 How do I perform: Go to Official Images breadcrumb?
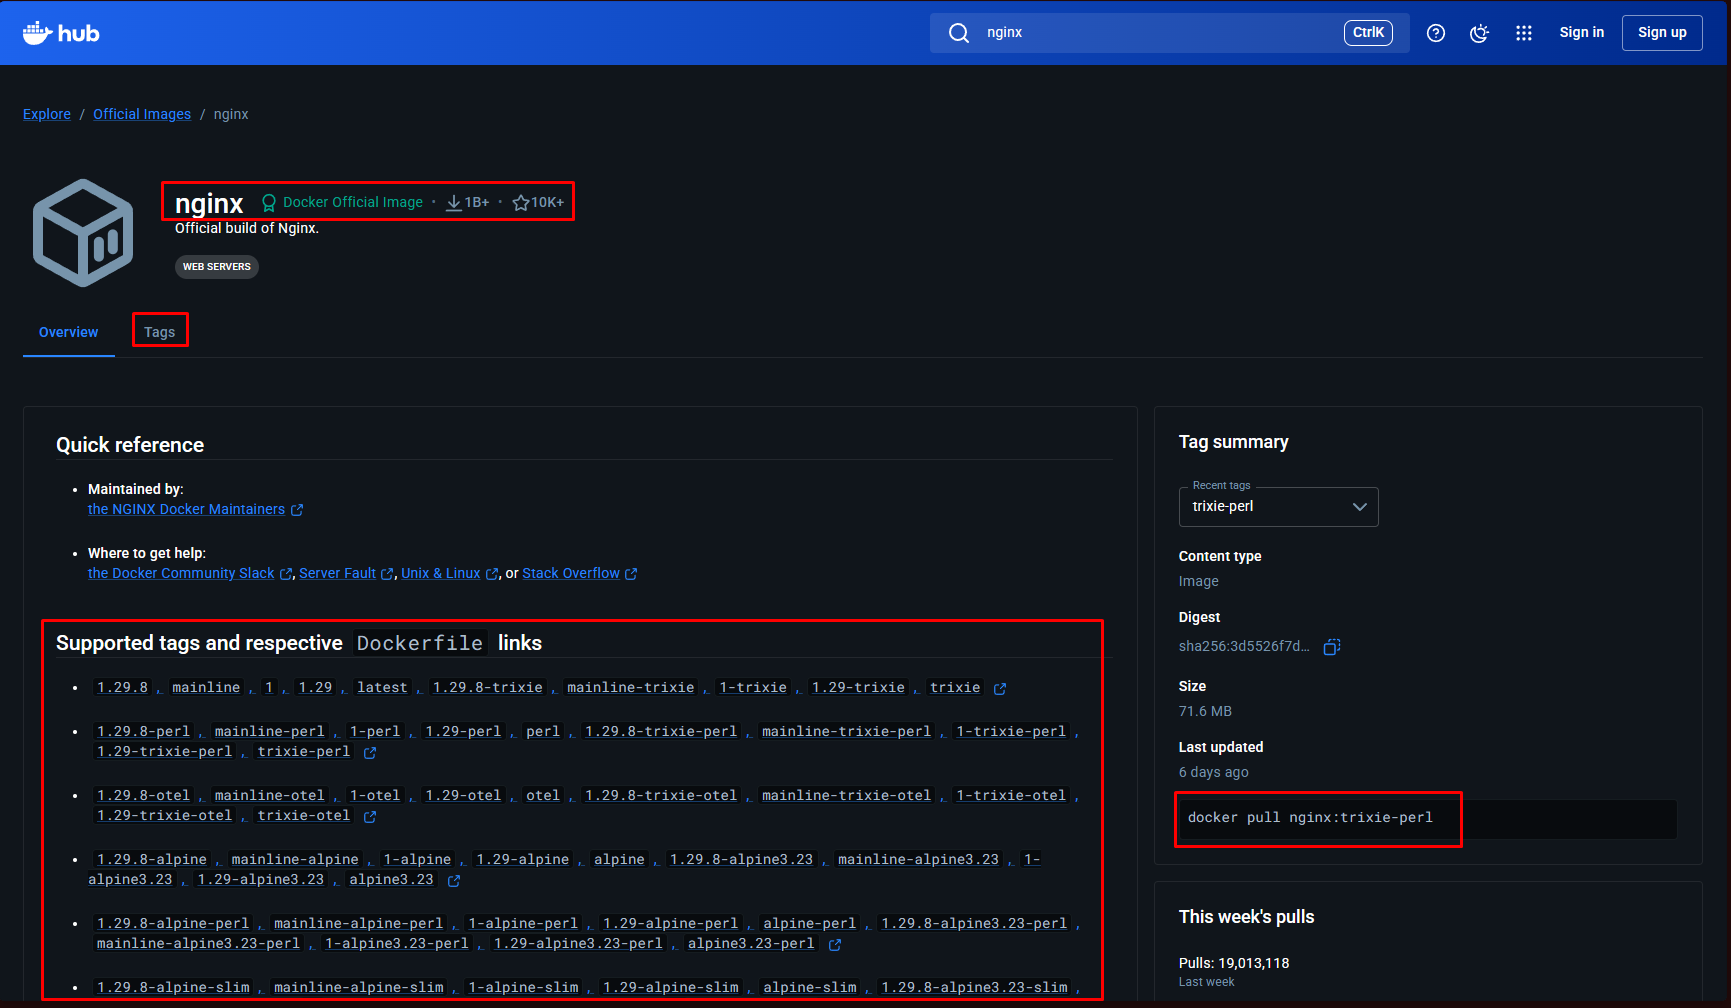tap(142, 114)
